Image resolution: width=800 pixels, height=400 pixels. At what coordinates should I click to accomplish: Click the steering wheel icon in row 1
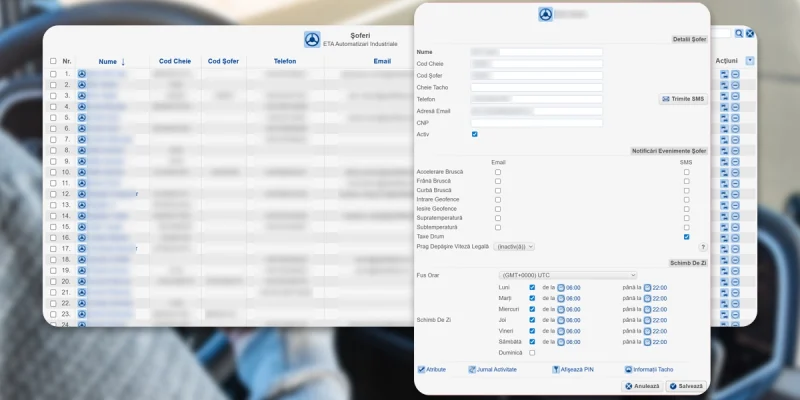(82, 74)
